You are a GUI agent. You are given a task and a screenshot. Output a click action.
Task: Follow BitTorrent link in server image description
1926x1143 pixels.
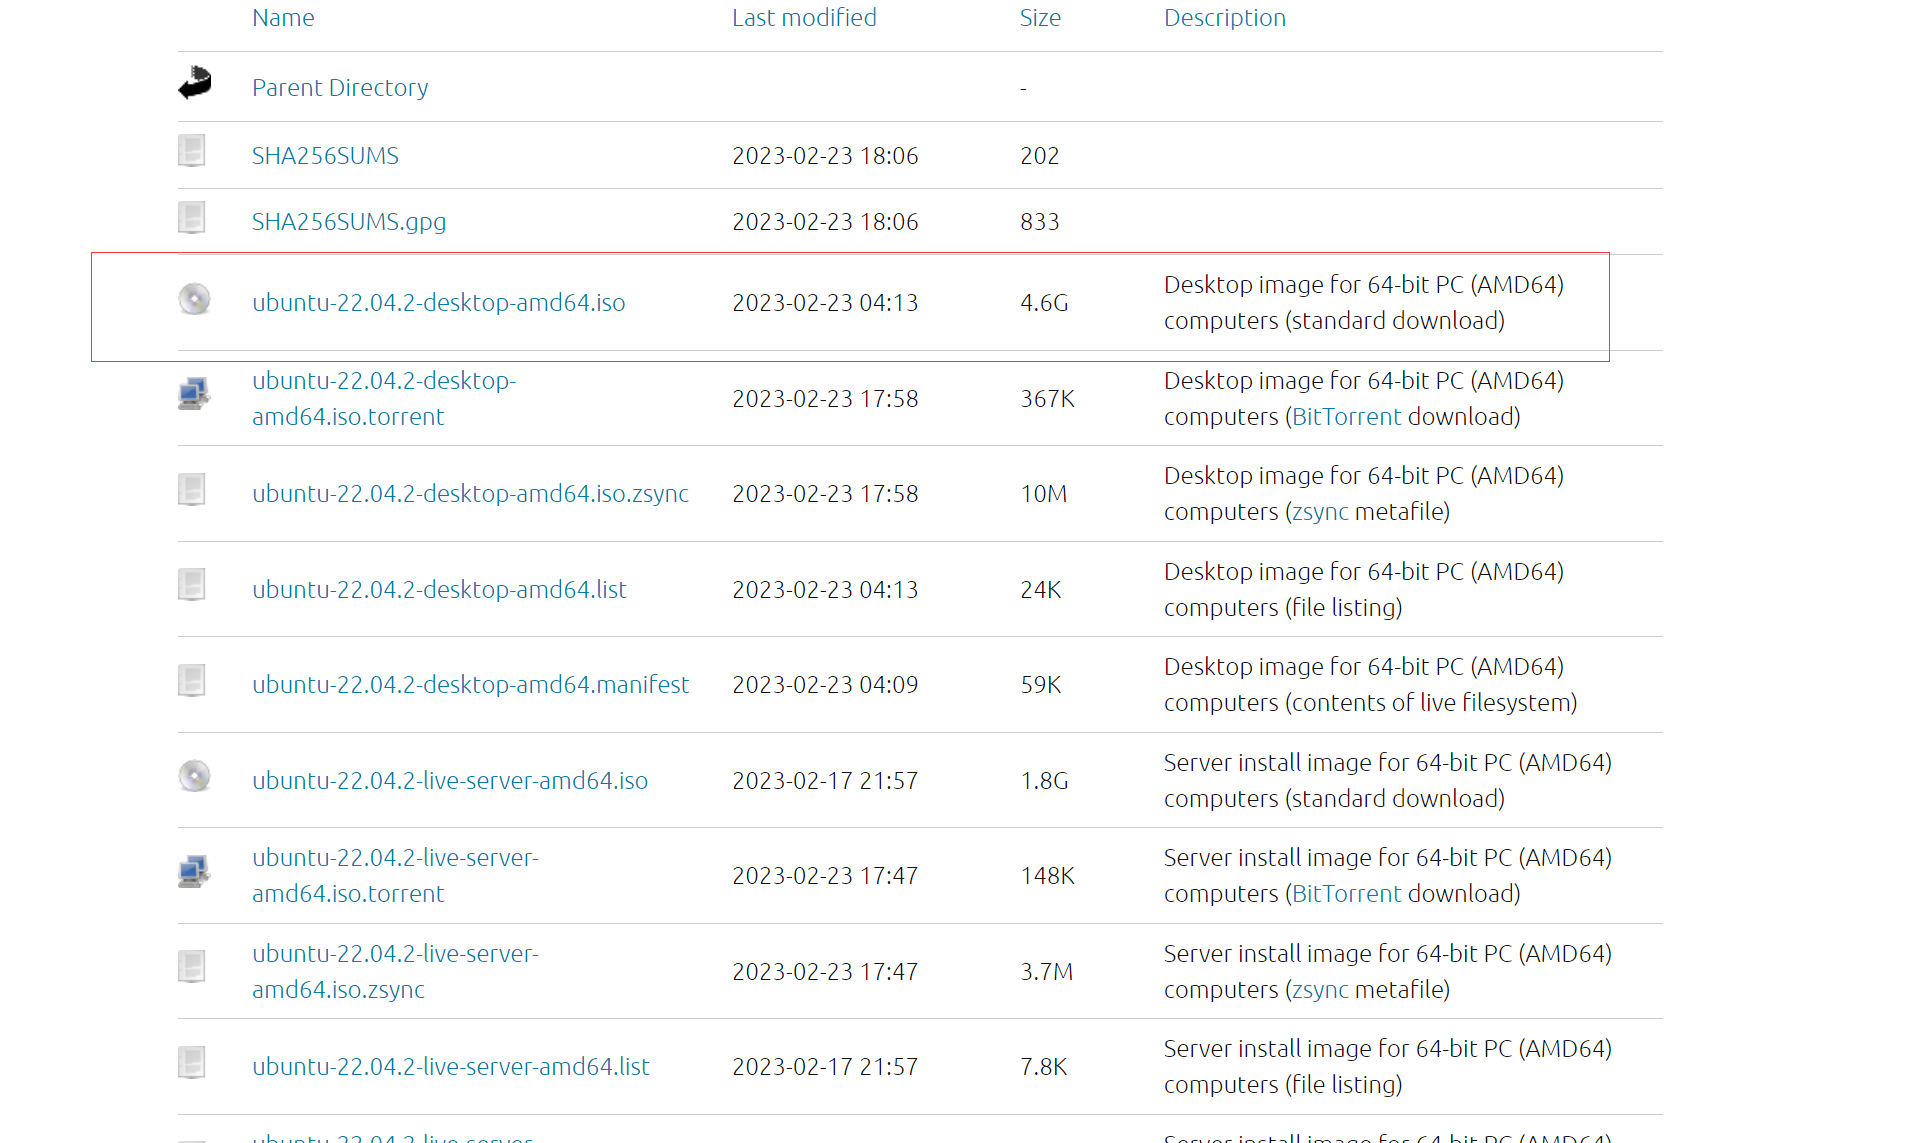tap(1346, 894)
